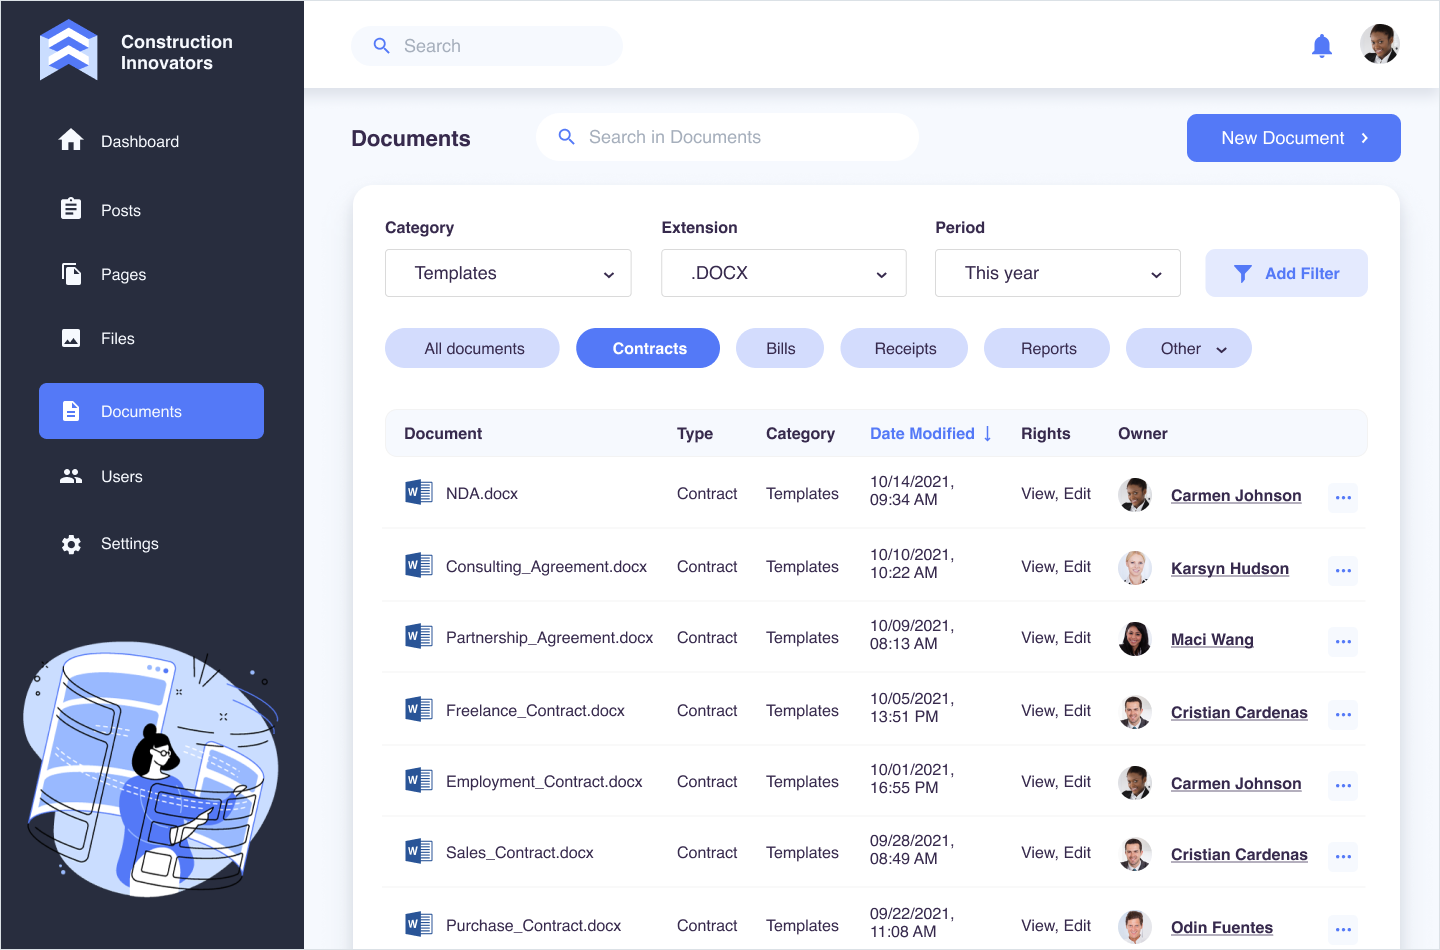The height and width of the screenshot is (950, 1440).
Task: Click the New Document button
Action: 1293,138
